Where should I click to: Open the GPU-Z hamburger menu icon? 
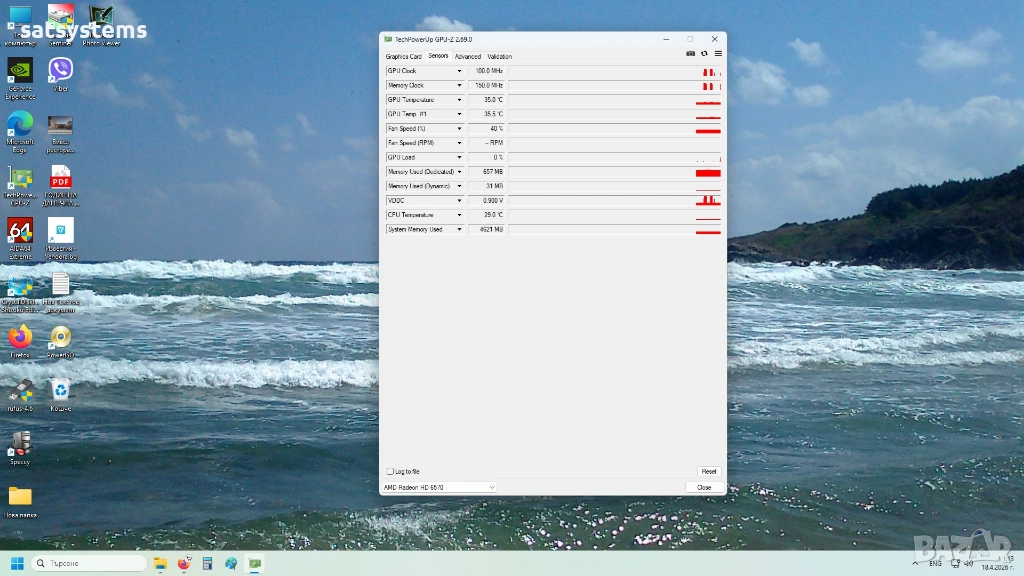click(718, 54)
